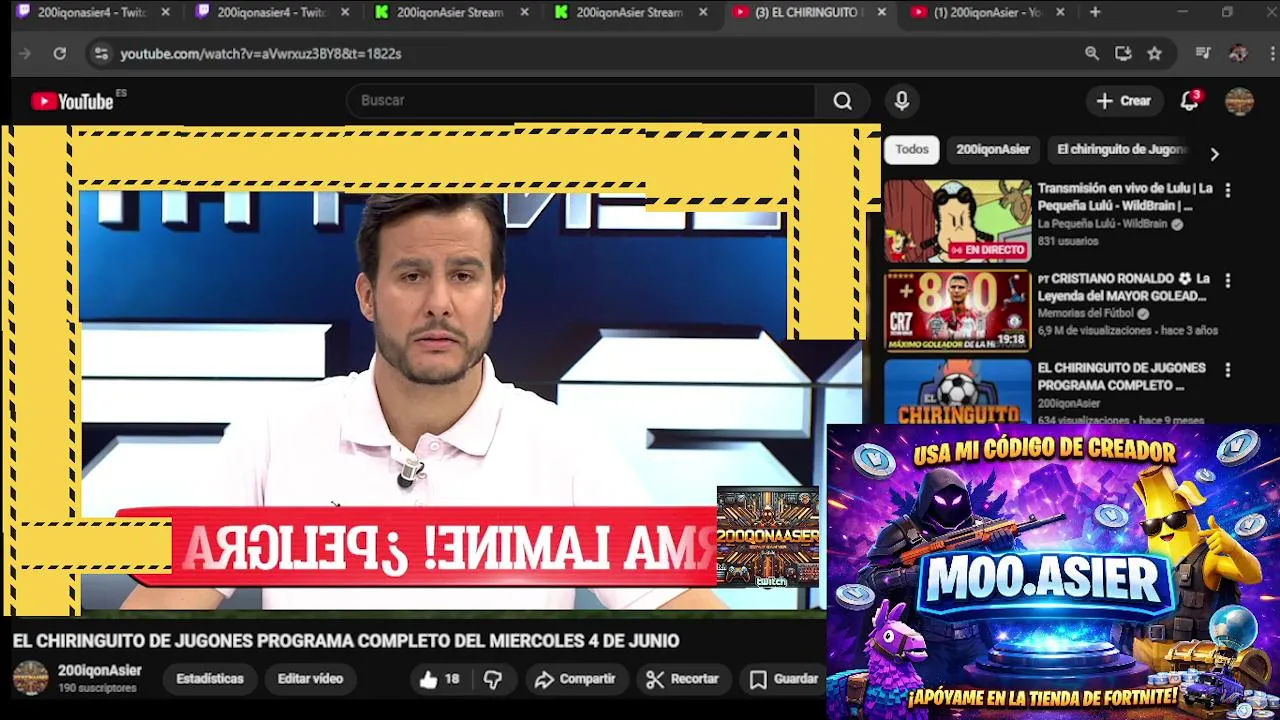The height and width of the screenshot is (720, 1280).
Task: Click the 200iqonAsier channel name link
Action: pos(100,671)
